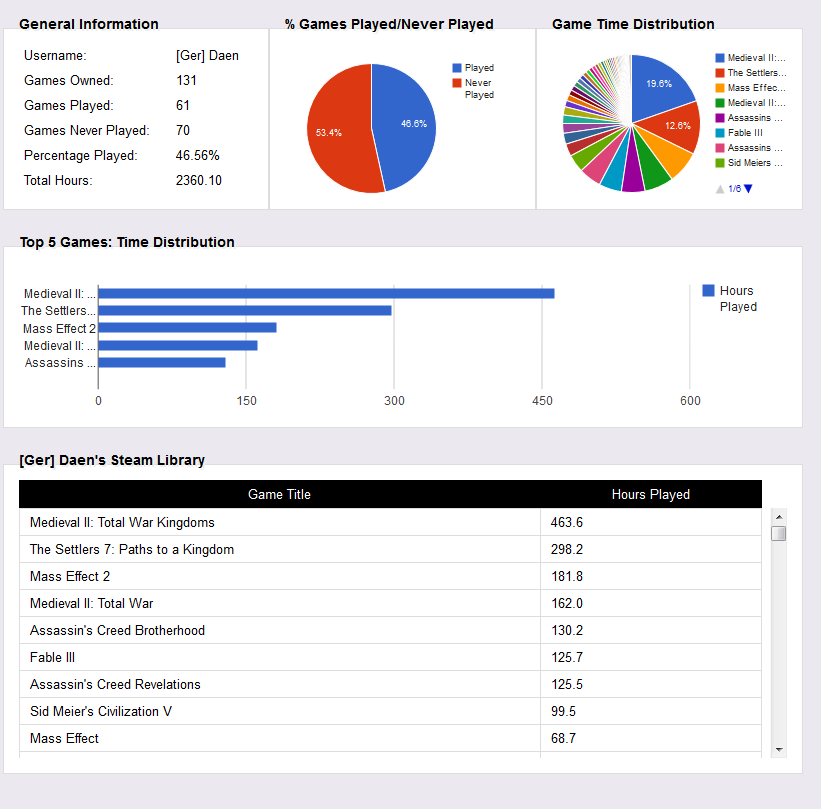Click username value '[Ger] Daen'
The image size is (821, 809).
[207, 56]
